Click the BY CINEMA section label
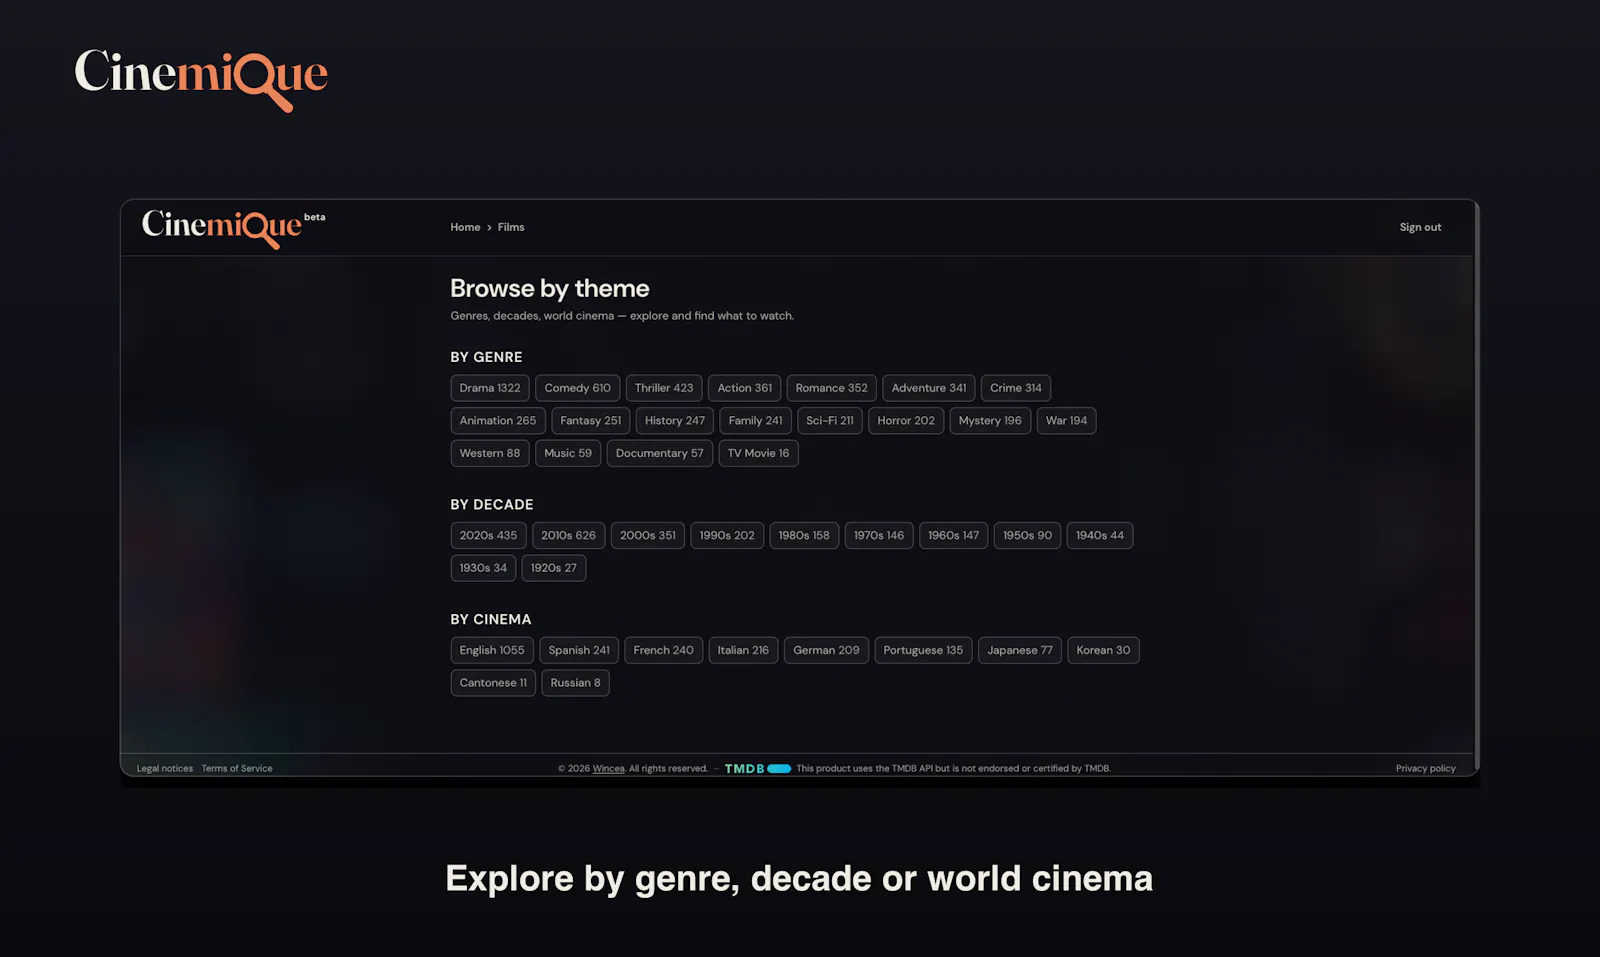Viewport: 1600px width, 957px height. pyautogui.click(x=491, y=620)
